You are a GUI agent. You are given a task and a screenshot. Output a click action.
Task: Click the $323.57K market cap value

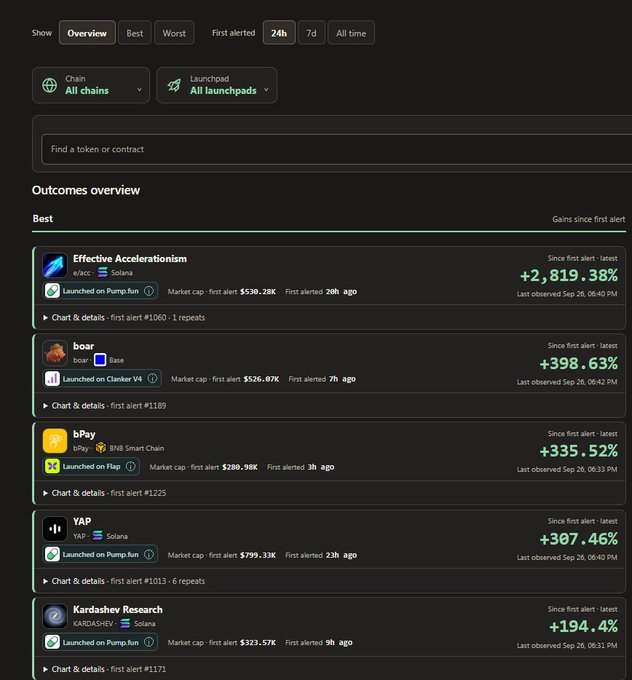click(x=258, y=643)
